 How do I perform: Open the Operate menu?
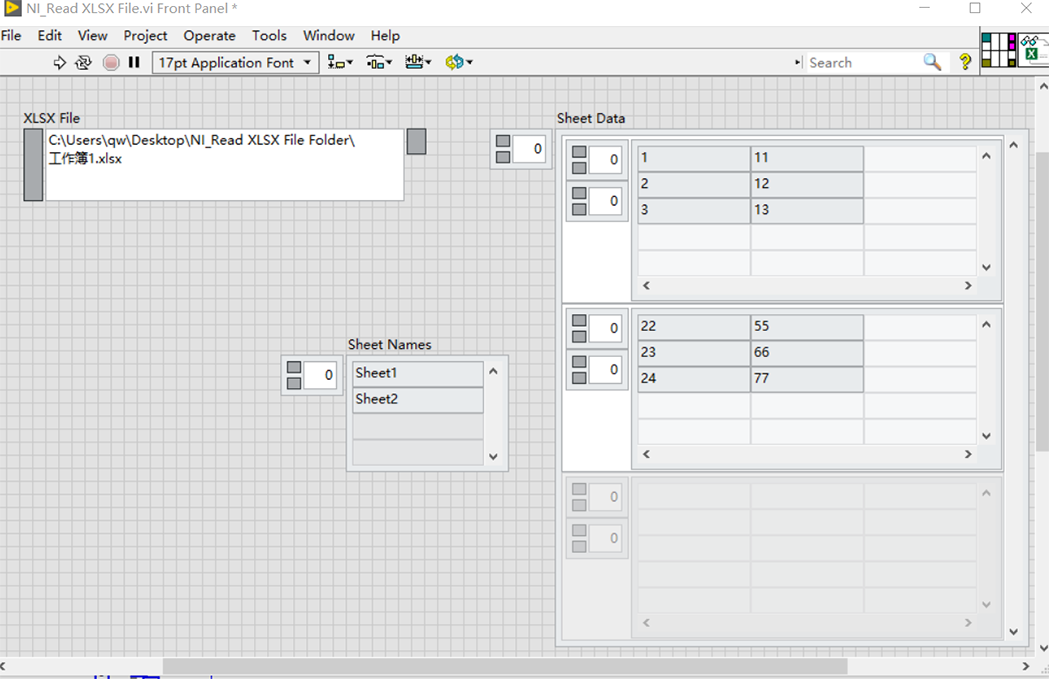point(209,35)
